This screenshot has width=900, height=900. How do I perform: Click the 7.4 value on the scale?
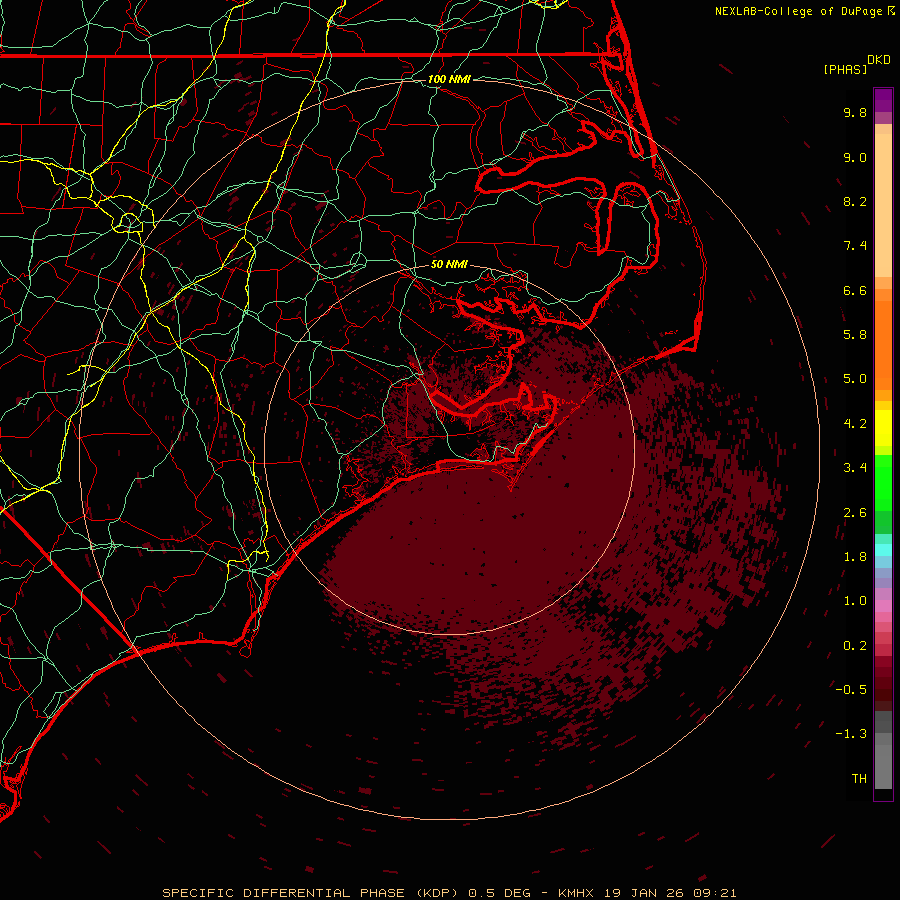coord(855,246)
